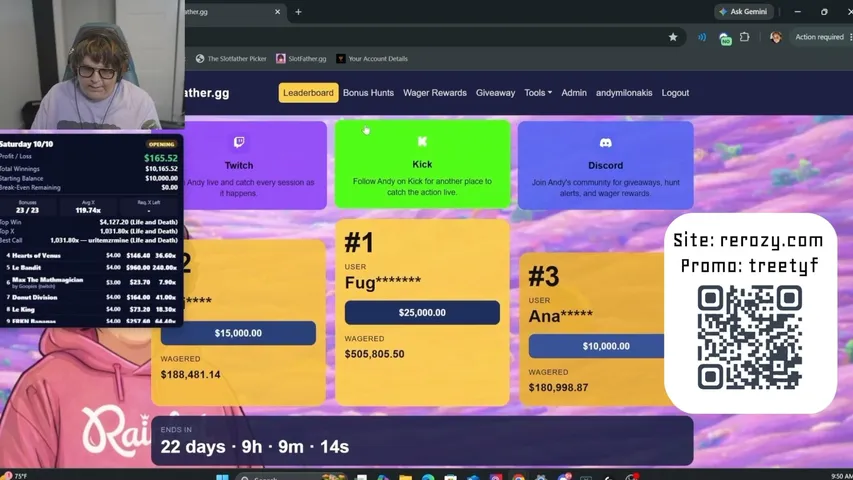Click the Saturday 10/10 tracker title
Viewport: 853px width, 480px height.
pyautogui.click(x=26, y=144)
